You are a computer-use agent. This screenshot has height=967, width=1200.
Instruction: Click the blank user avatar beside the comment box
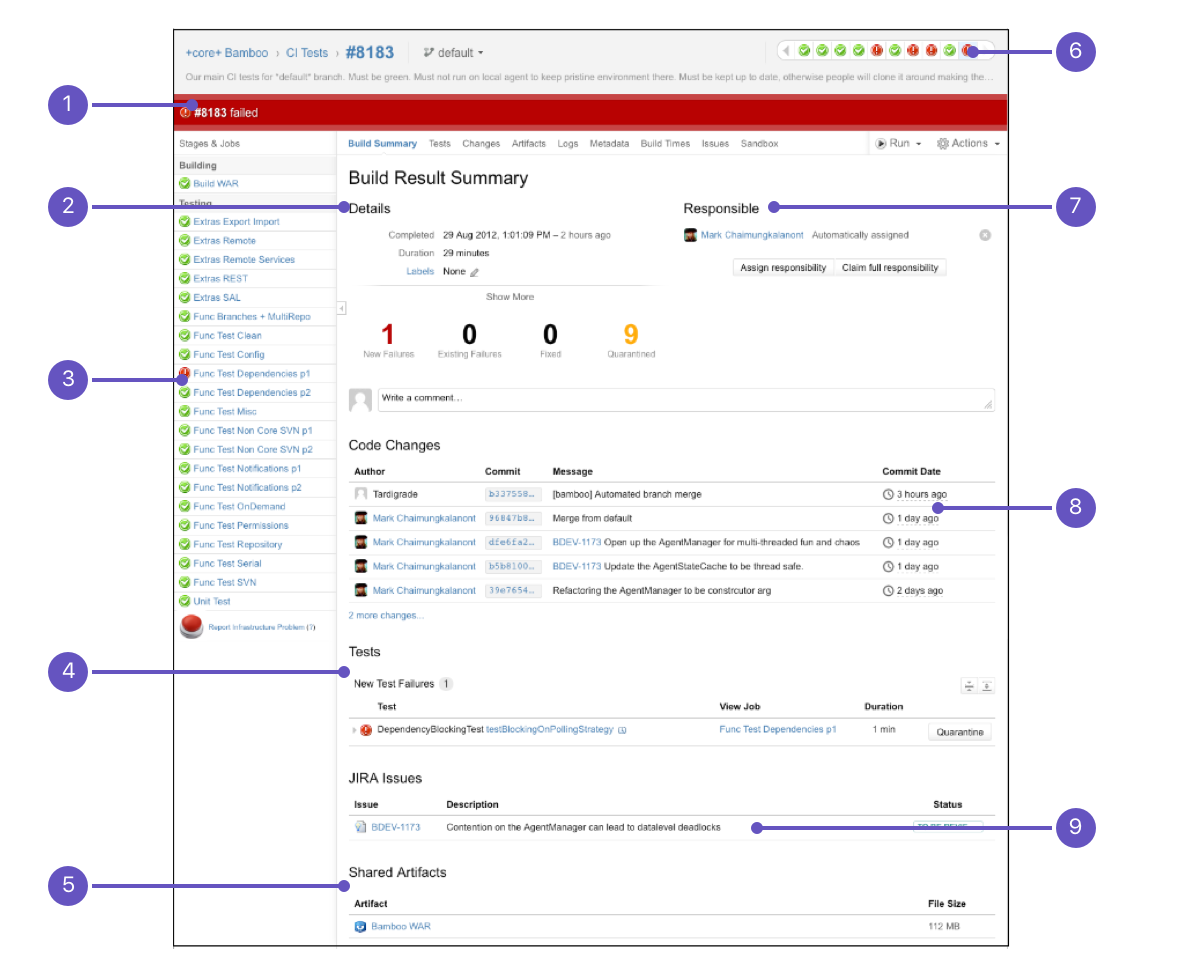(360, 400)
